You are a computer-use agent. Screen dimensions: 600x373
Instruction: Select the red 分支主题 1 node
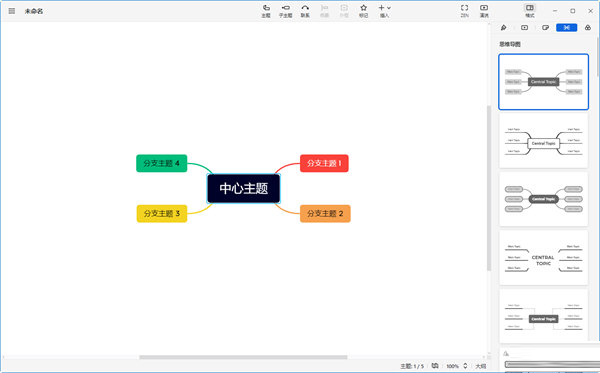tap(324, 163)
